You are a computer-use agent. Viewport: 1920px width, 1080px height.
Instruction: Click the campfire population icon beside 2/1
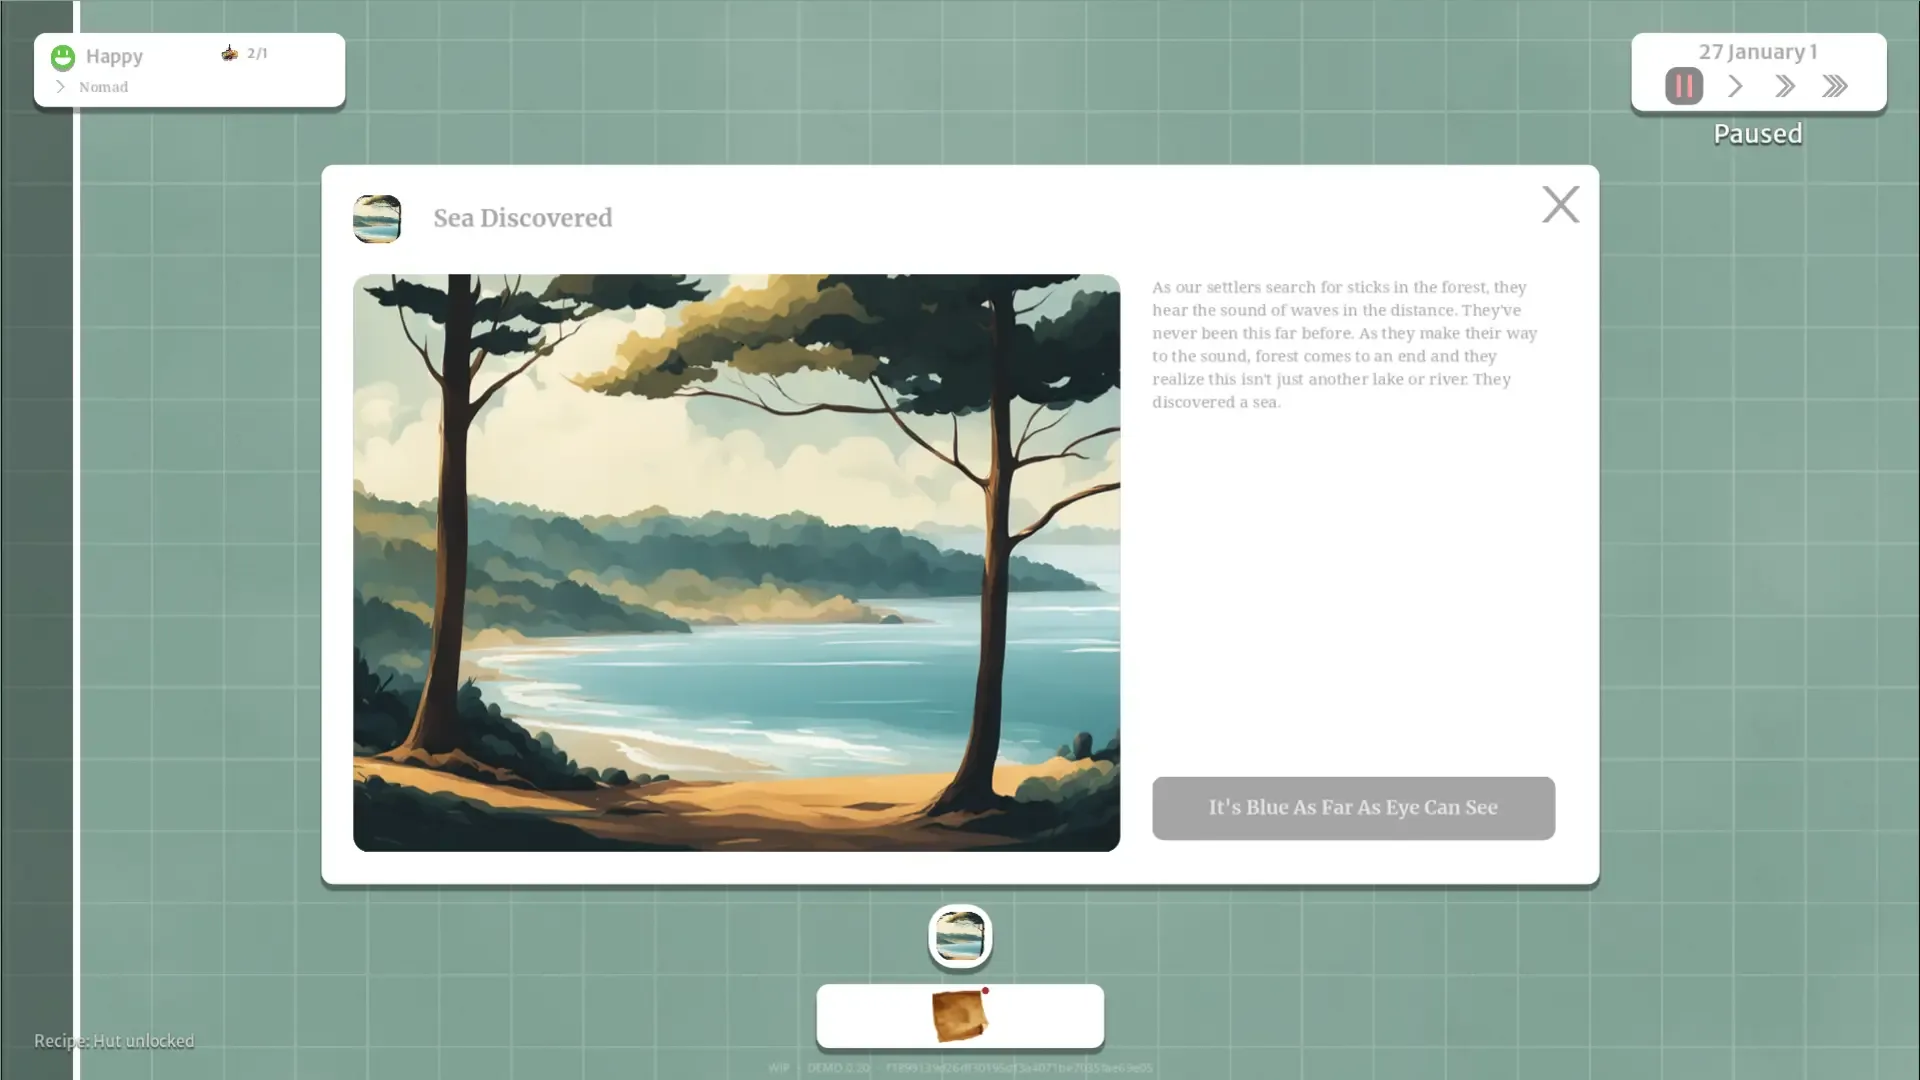pos(230,53)
